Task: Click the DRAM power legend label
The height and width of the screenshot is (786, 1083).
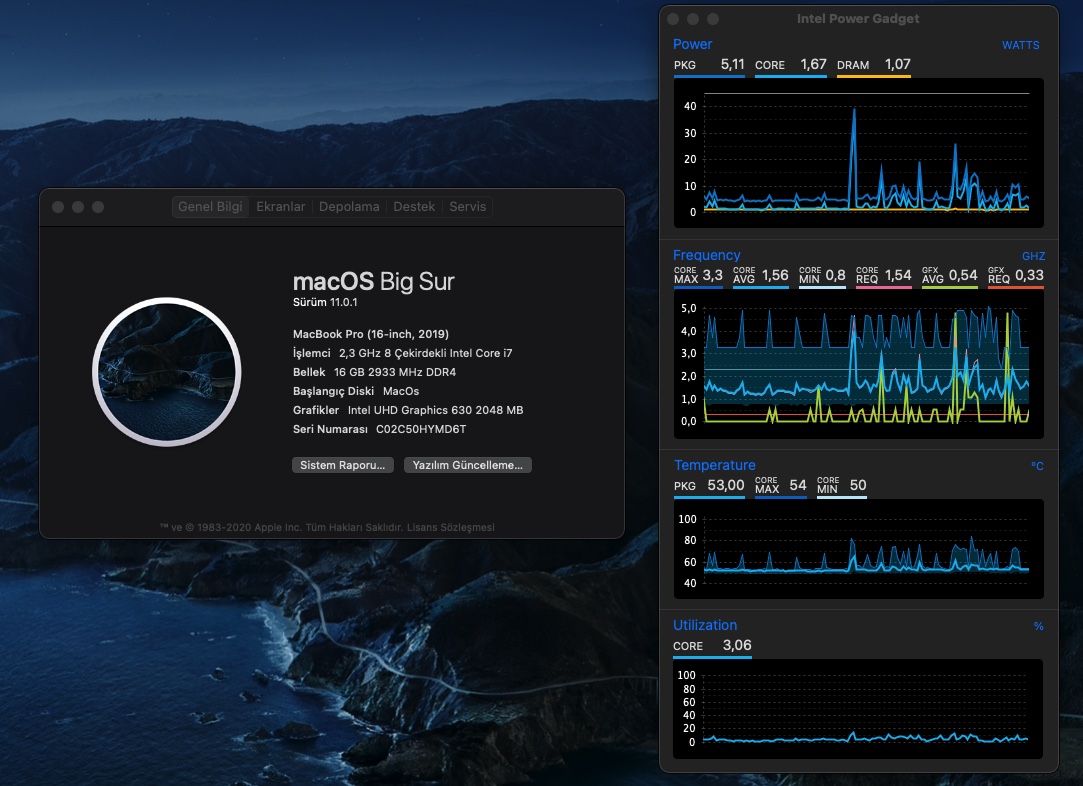Action: [x=853, y=65]
